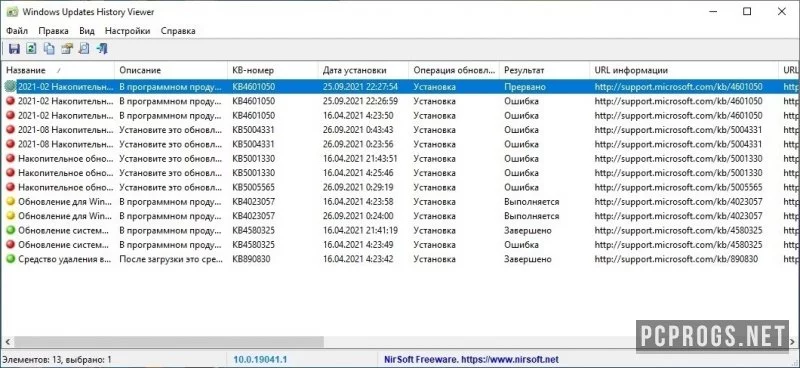The width and height of the screenshot is (800, 368).
Task: Click the horizontal scrollbar left arrow
Action: point(7,341)
